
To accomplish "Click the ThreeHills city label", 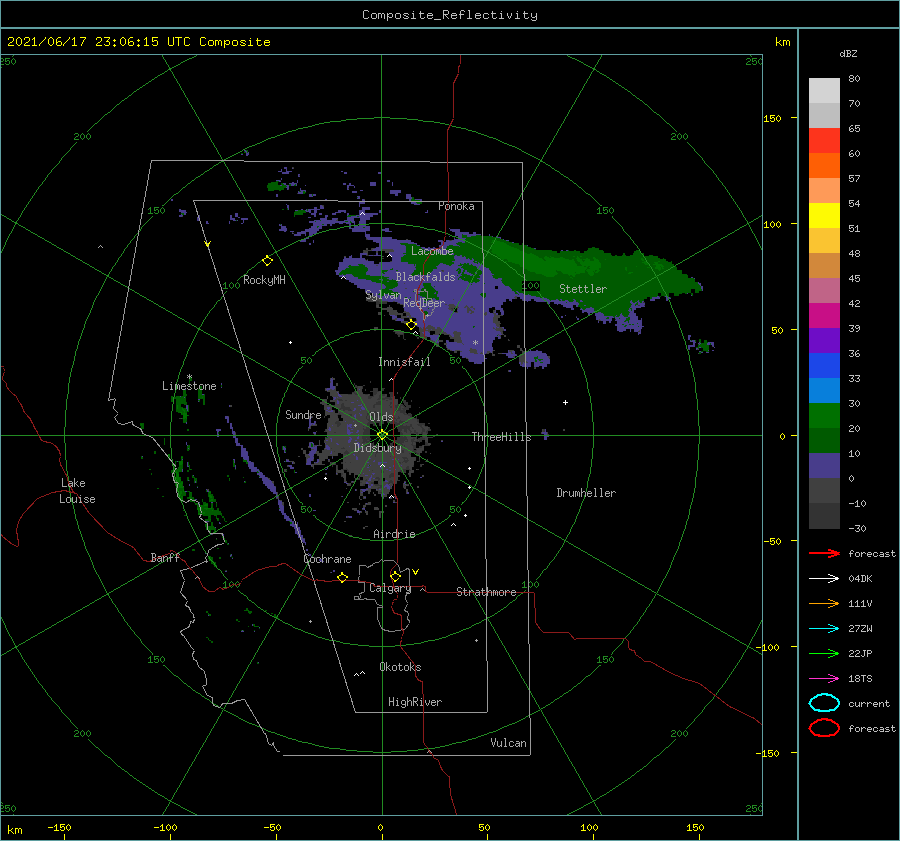I will [502, 437].
